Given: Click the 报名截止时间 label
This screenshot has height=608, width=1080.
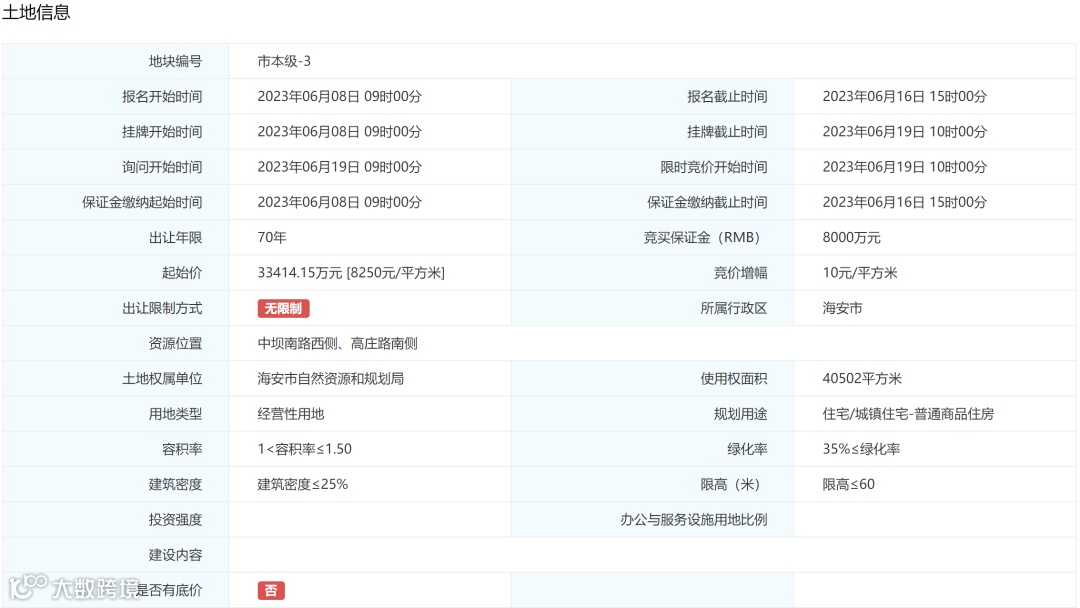Looking at the screenshot, I should point(727,96).
